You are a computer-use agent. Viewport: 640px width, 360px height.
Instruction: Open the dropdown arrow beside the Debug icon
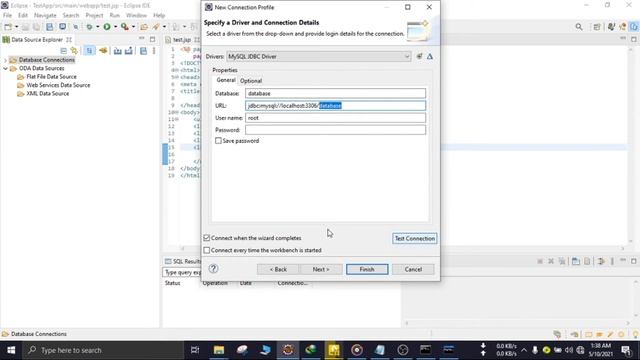point(98,27)
